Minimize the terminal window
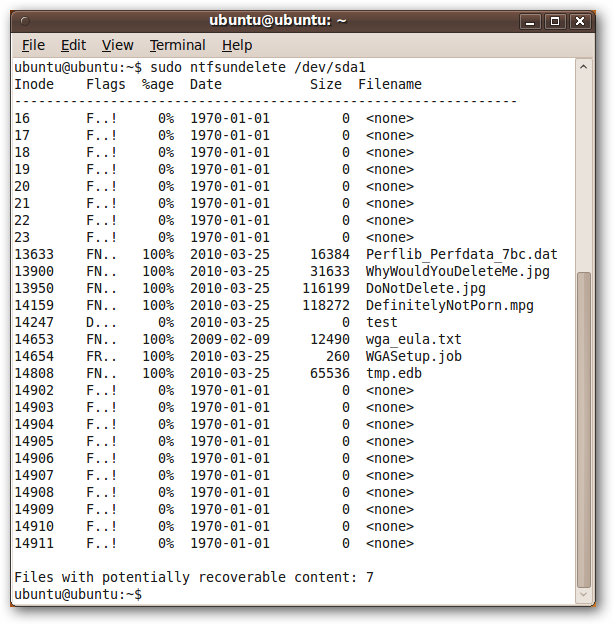Image resolution: width=614 pixels, height=625 pixels. [x=530, y=21]
